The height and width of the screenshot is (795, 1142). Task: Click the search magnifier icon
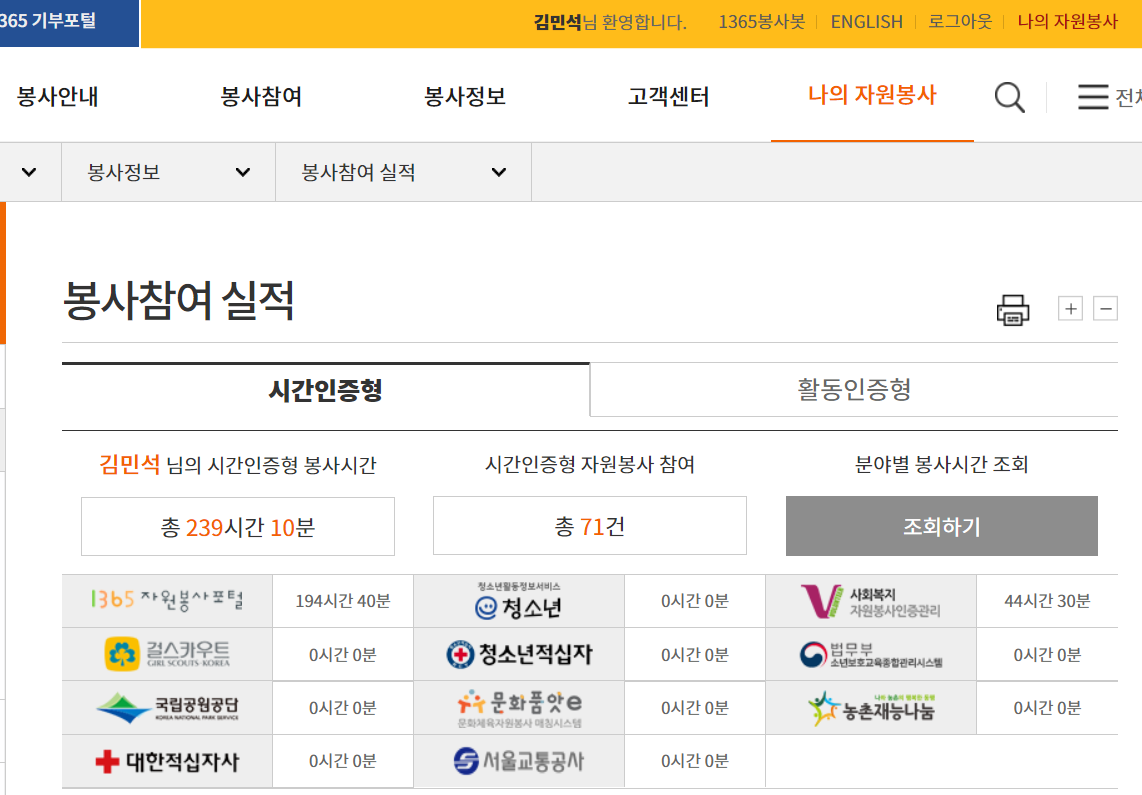pyautogui.click(x=1009, y=97)
